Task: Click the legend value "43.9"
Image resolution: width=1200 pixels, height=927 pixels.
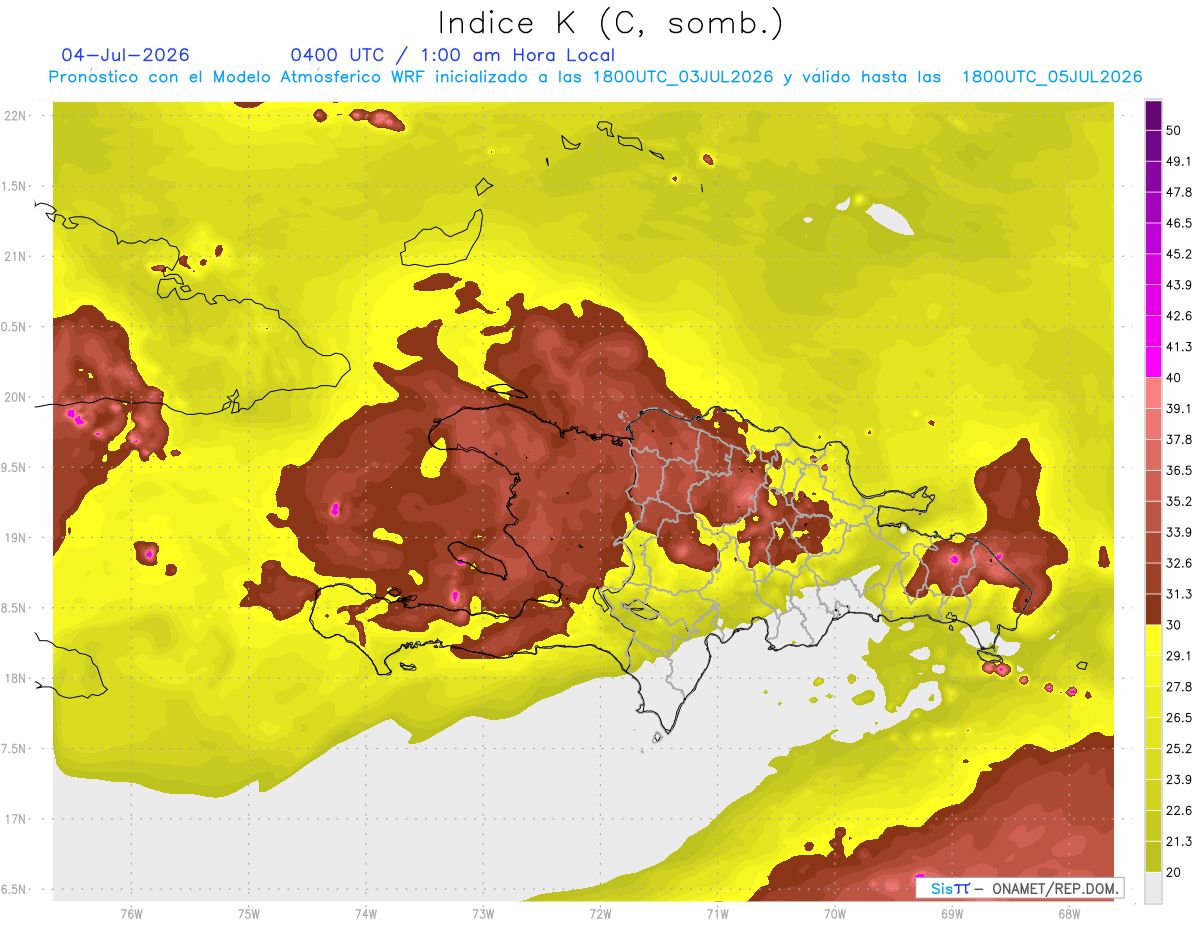Action: [1178, 285]
